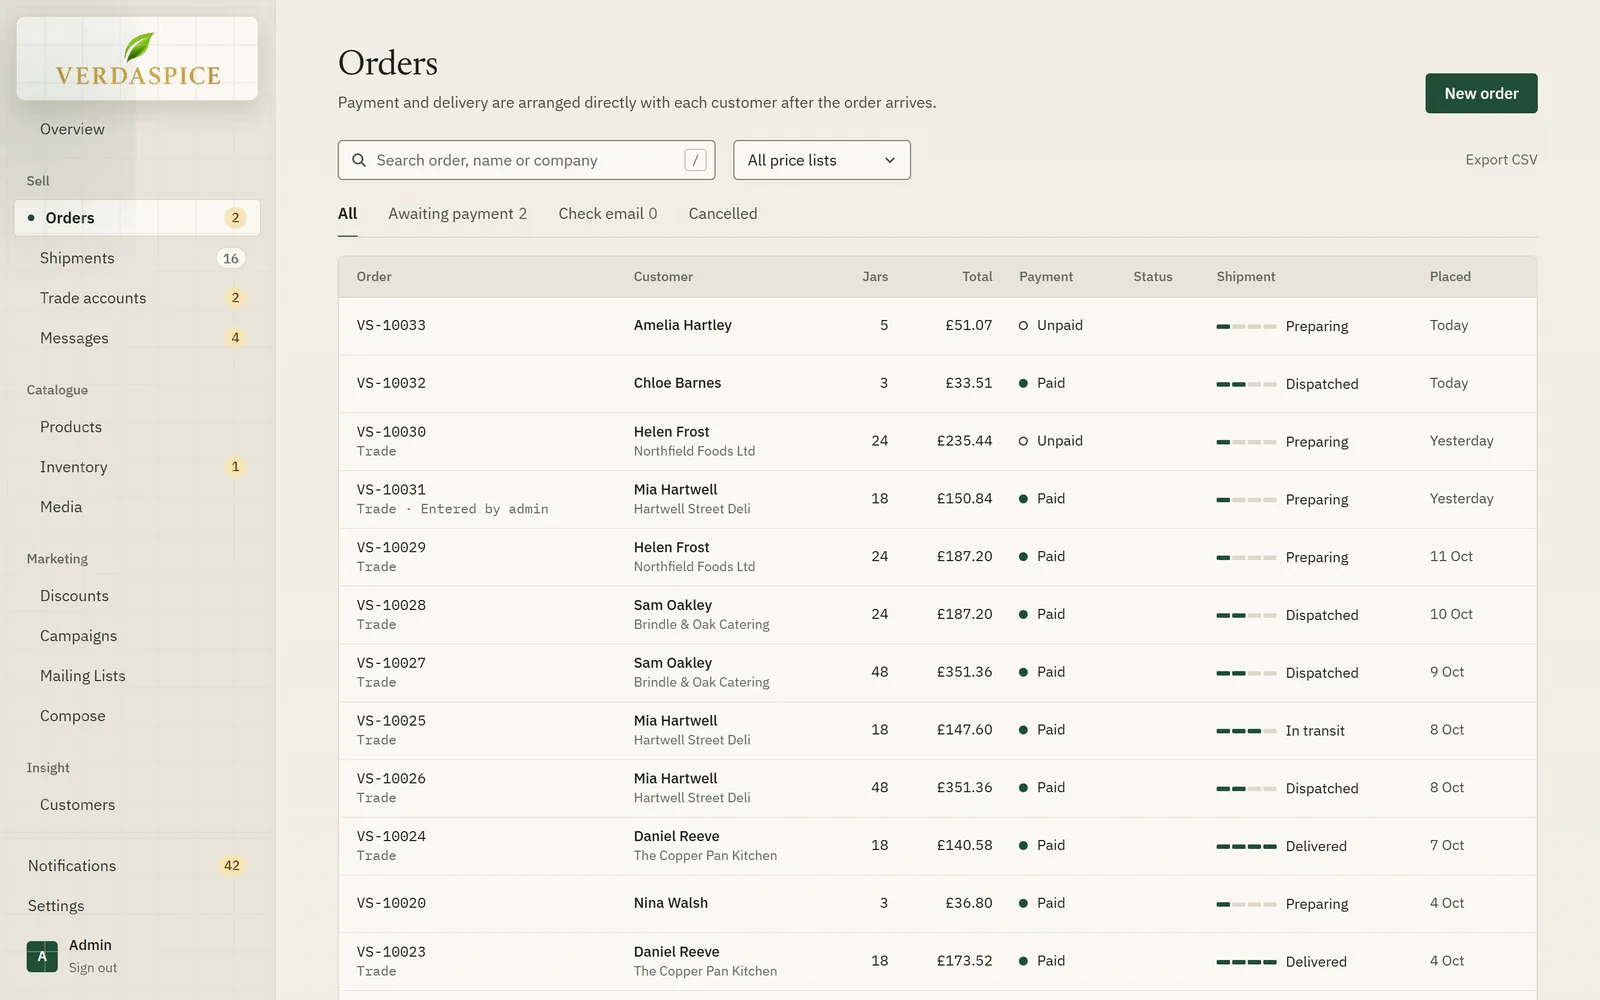
Task: Open the Messages section
Action: pos(137,338)
